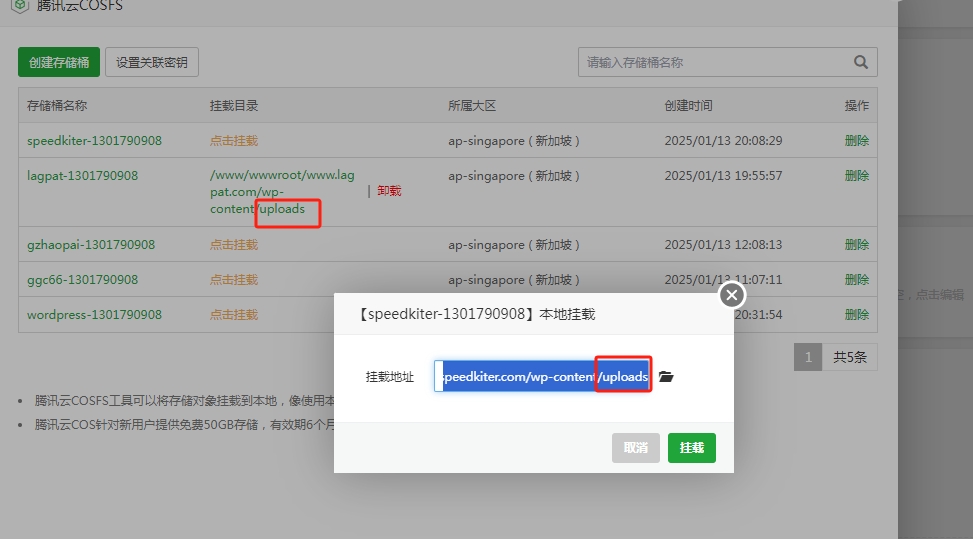Image resolution: width=973 pixels, height=539 pixels.
Task: Unmount lagpat bucket via 卸载 link
Action: pos(389,191)
